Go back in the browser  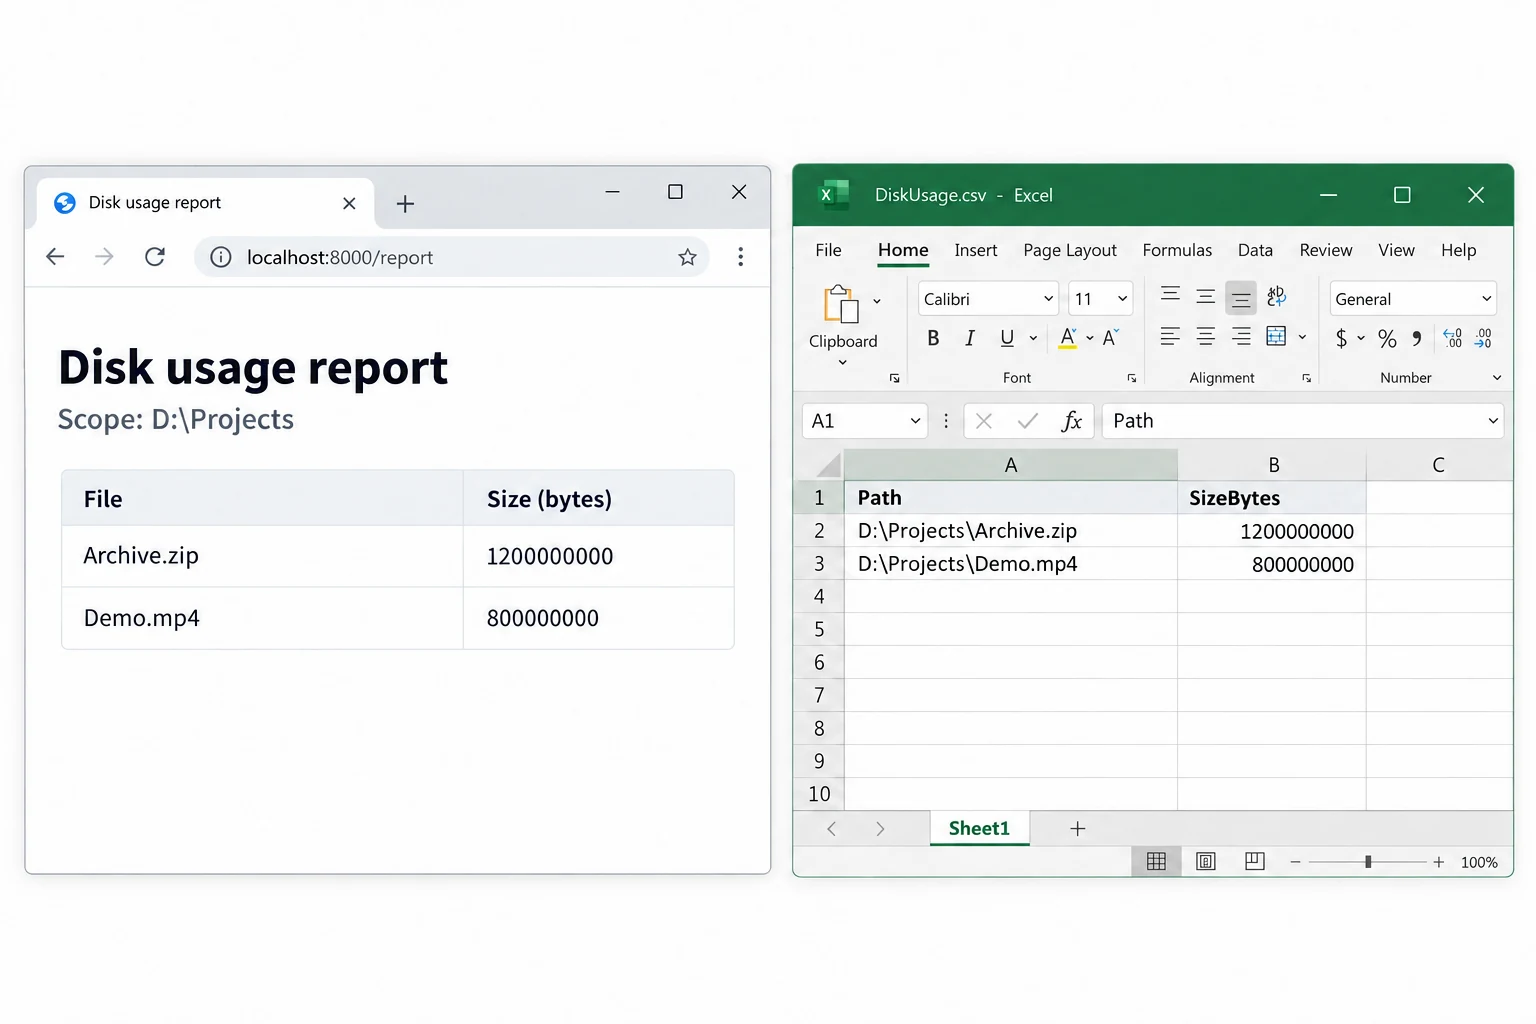click(55, 257)
